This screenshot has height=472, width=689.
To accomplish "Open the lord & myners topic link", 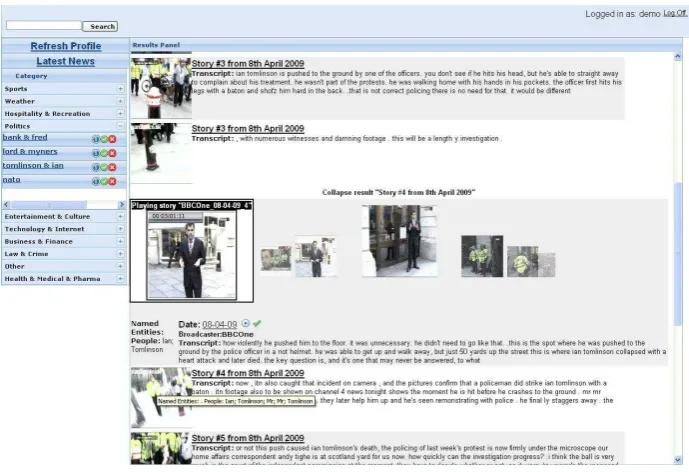I will pos(30,151).
